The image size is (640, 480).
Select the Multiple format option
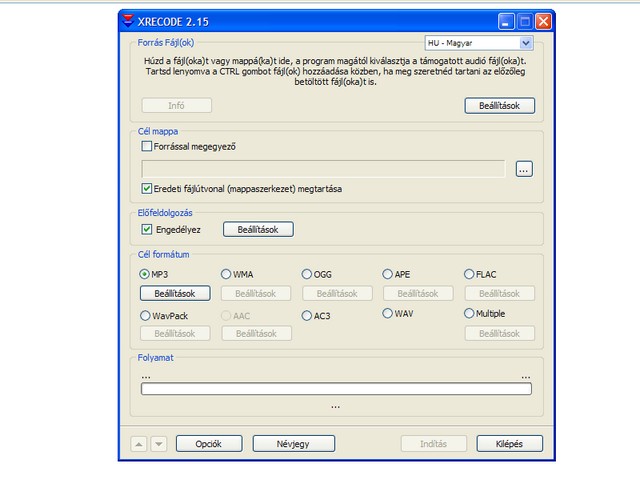pos(469,314)
